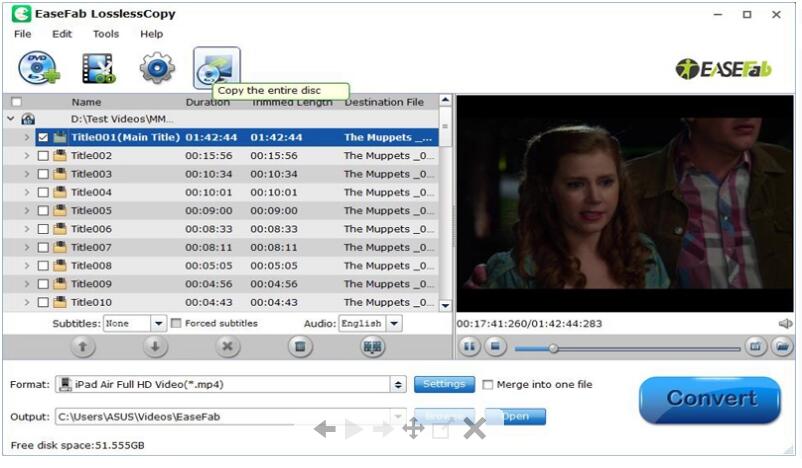The height and width of the screenshot is (468, 802).
Task: Move selected title up with arrow button
Action: (x=82, y=347)
